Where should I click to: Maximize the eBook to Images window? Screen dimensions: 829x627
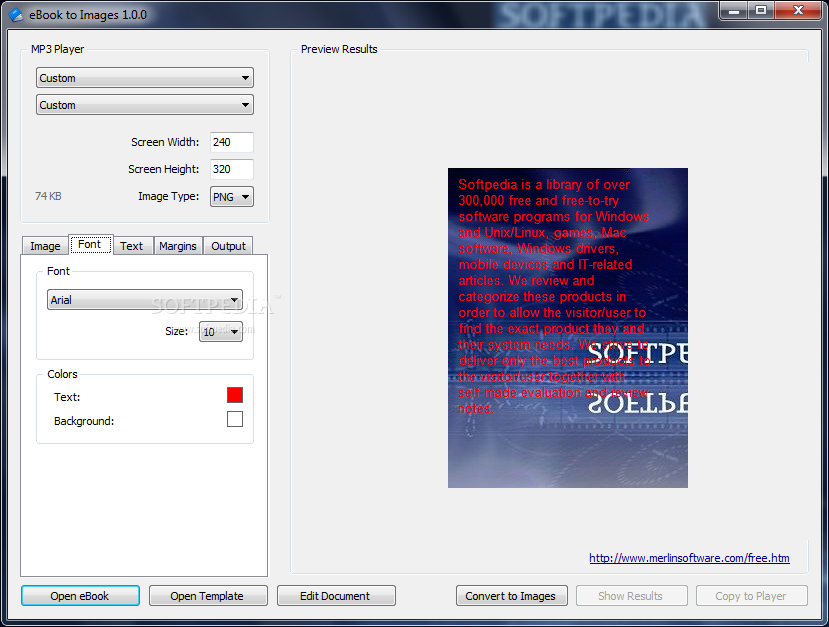pos(761,10)
